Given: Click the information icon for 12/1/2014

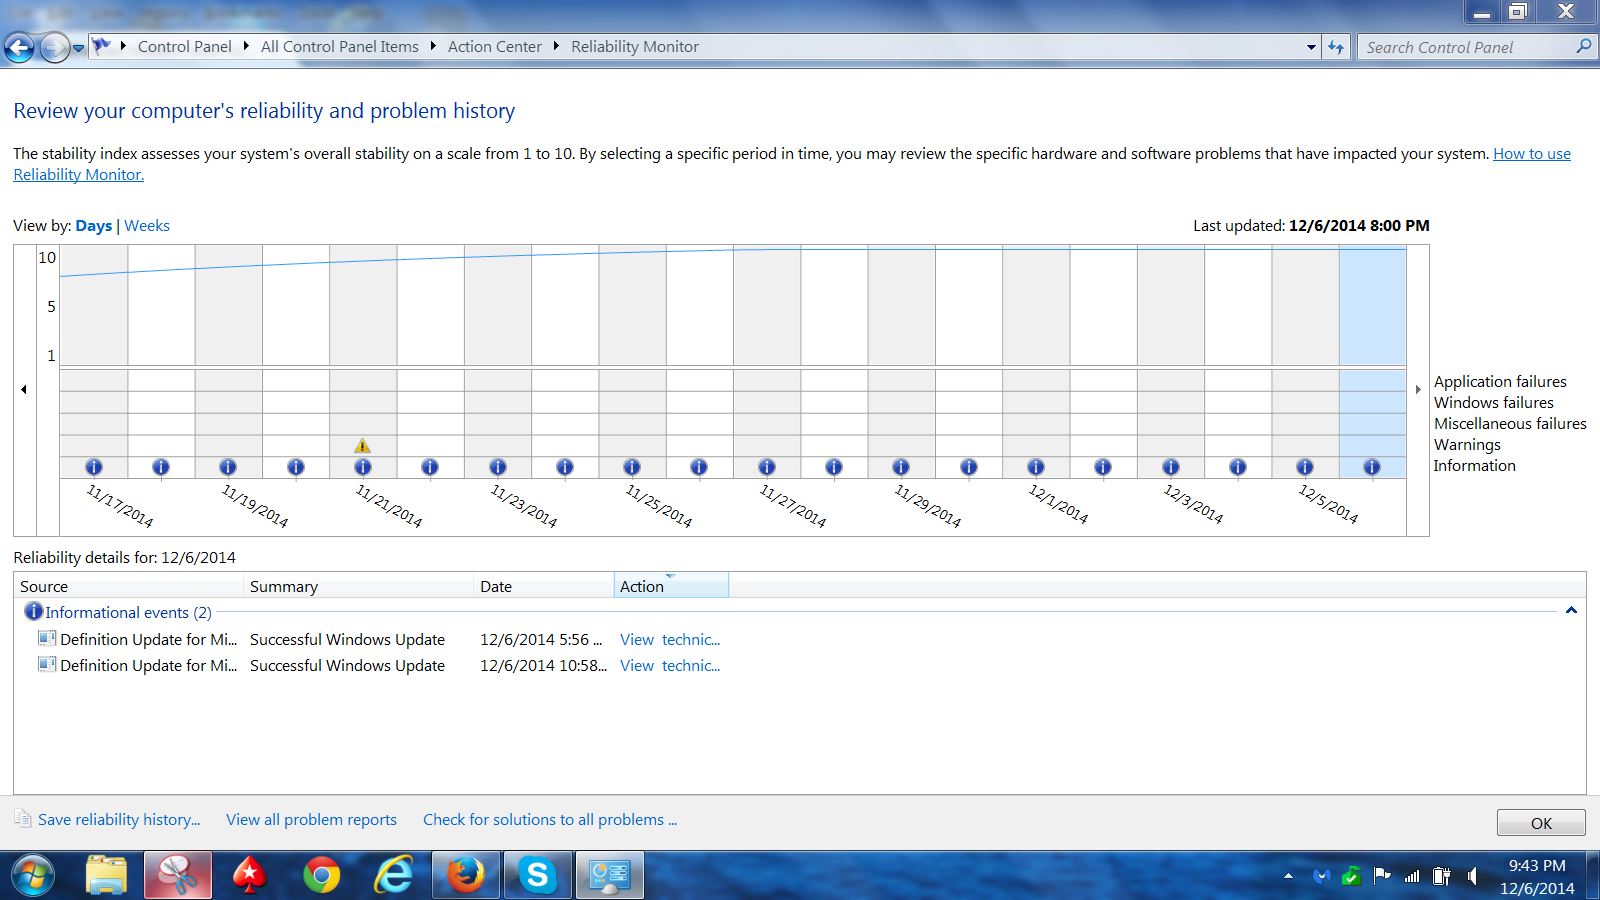Looking at the screenshot, I should point(1036,467).
